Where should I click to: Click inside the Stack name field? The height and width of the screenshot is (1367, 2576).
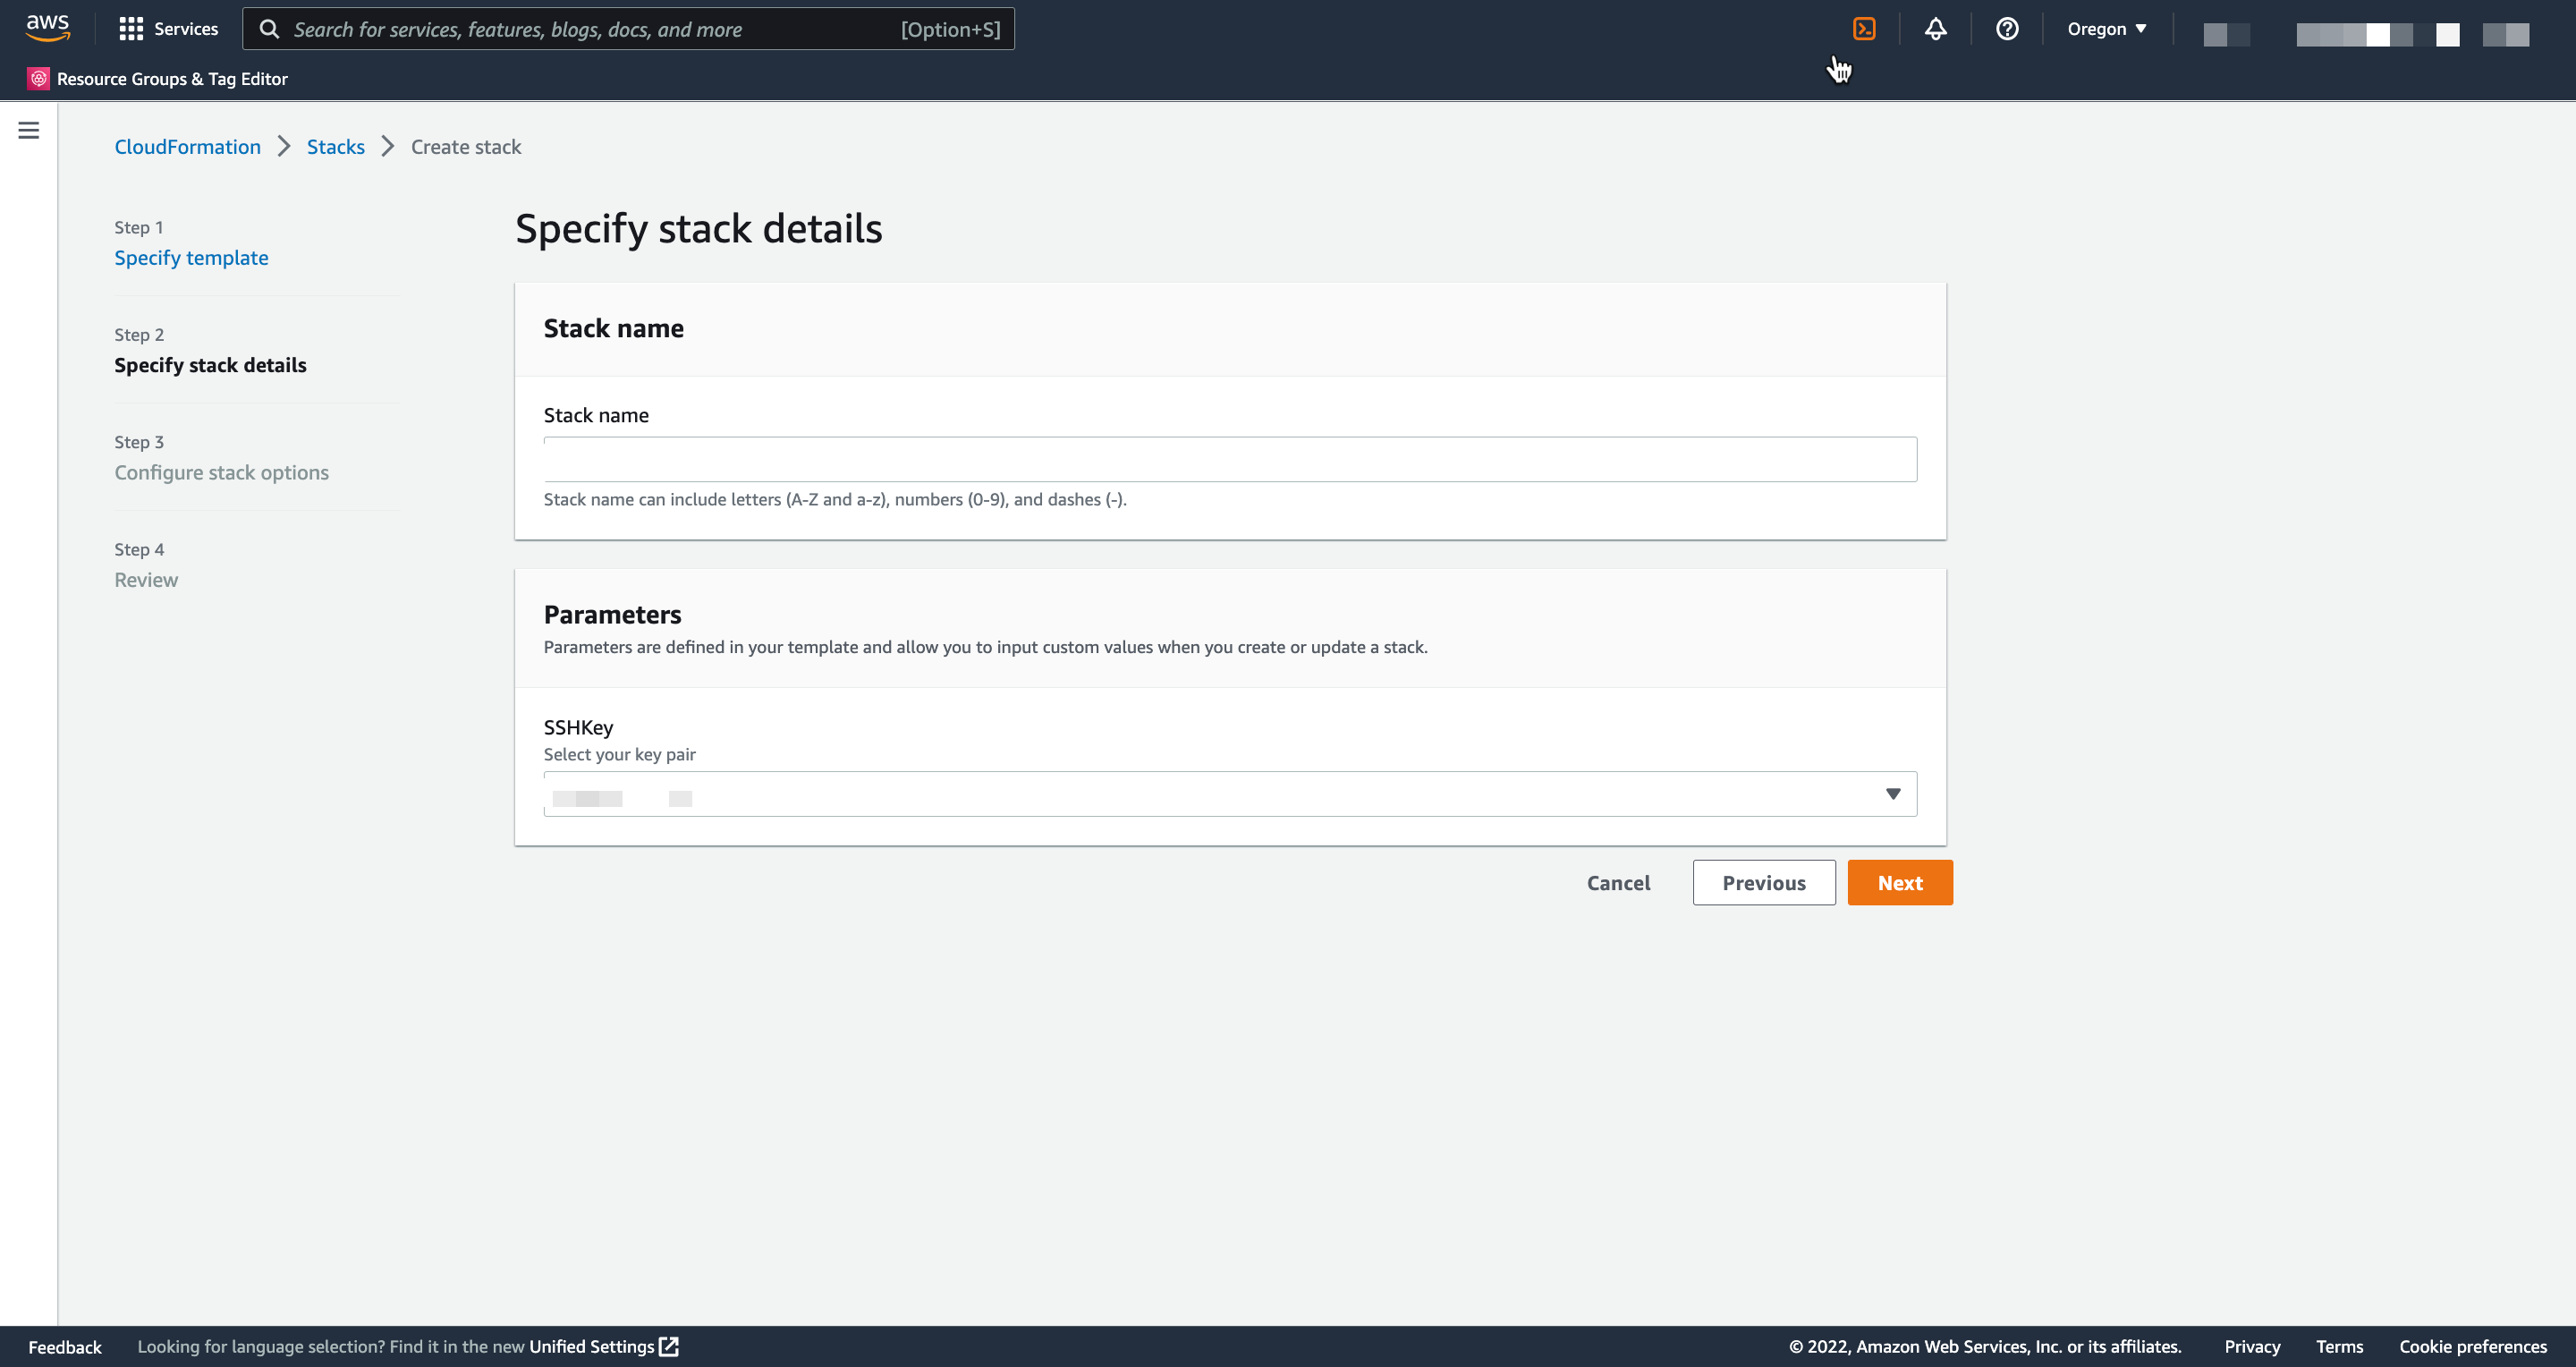point(1230,459)
